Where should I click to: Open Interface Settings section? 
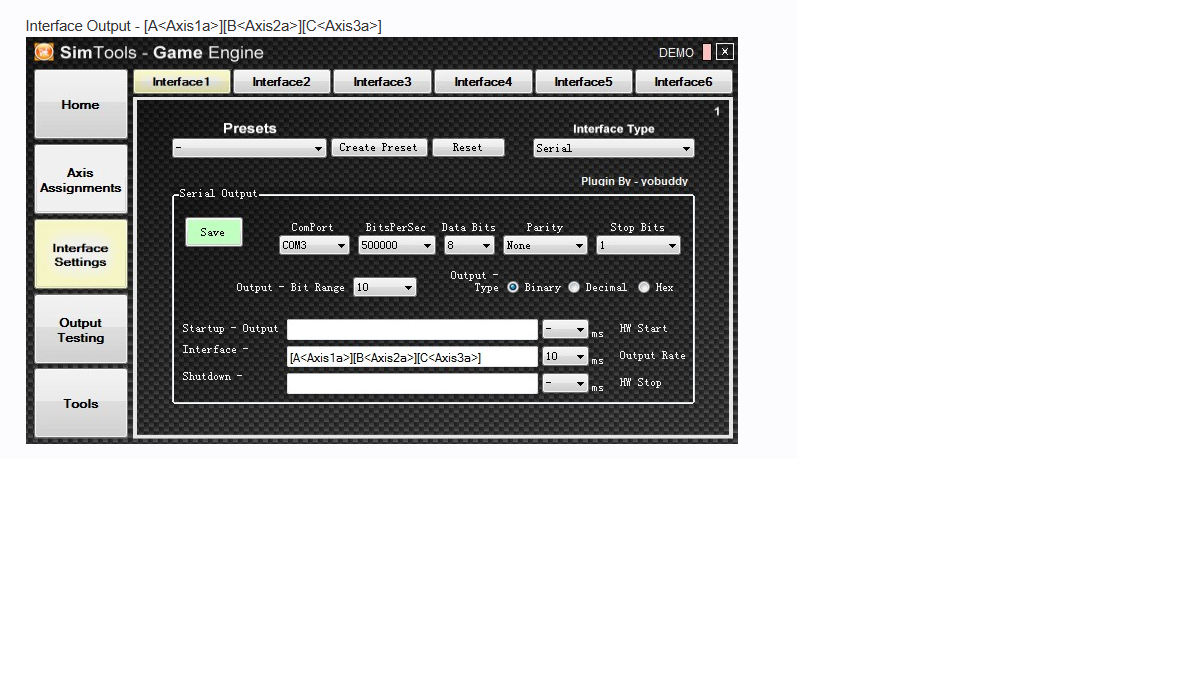point(81,255)
